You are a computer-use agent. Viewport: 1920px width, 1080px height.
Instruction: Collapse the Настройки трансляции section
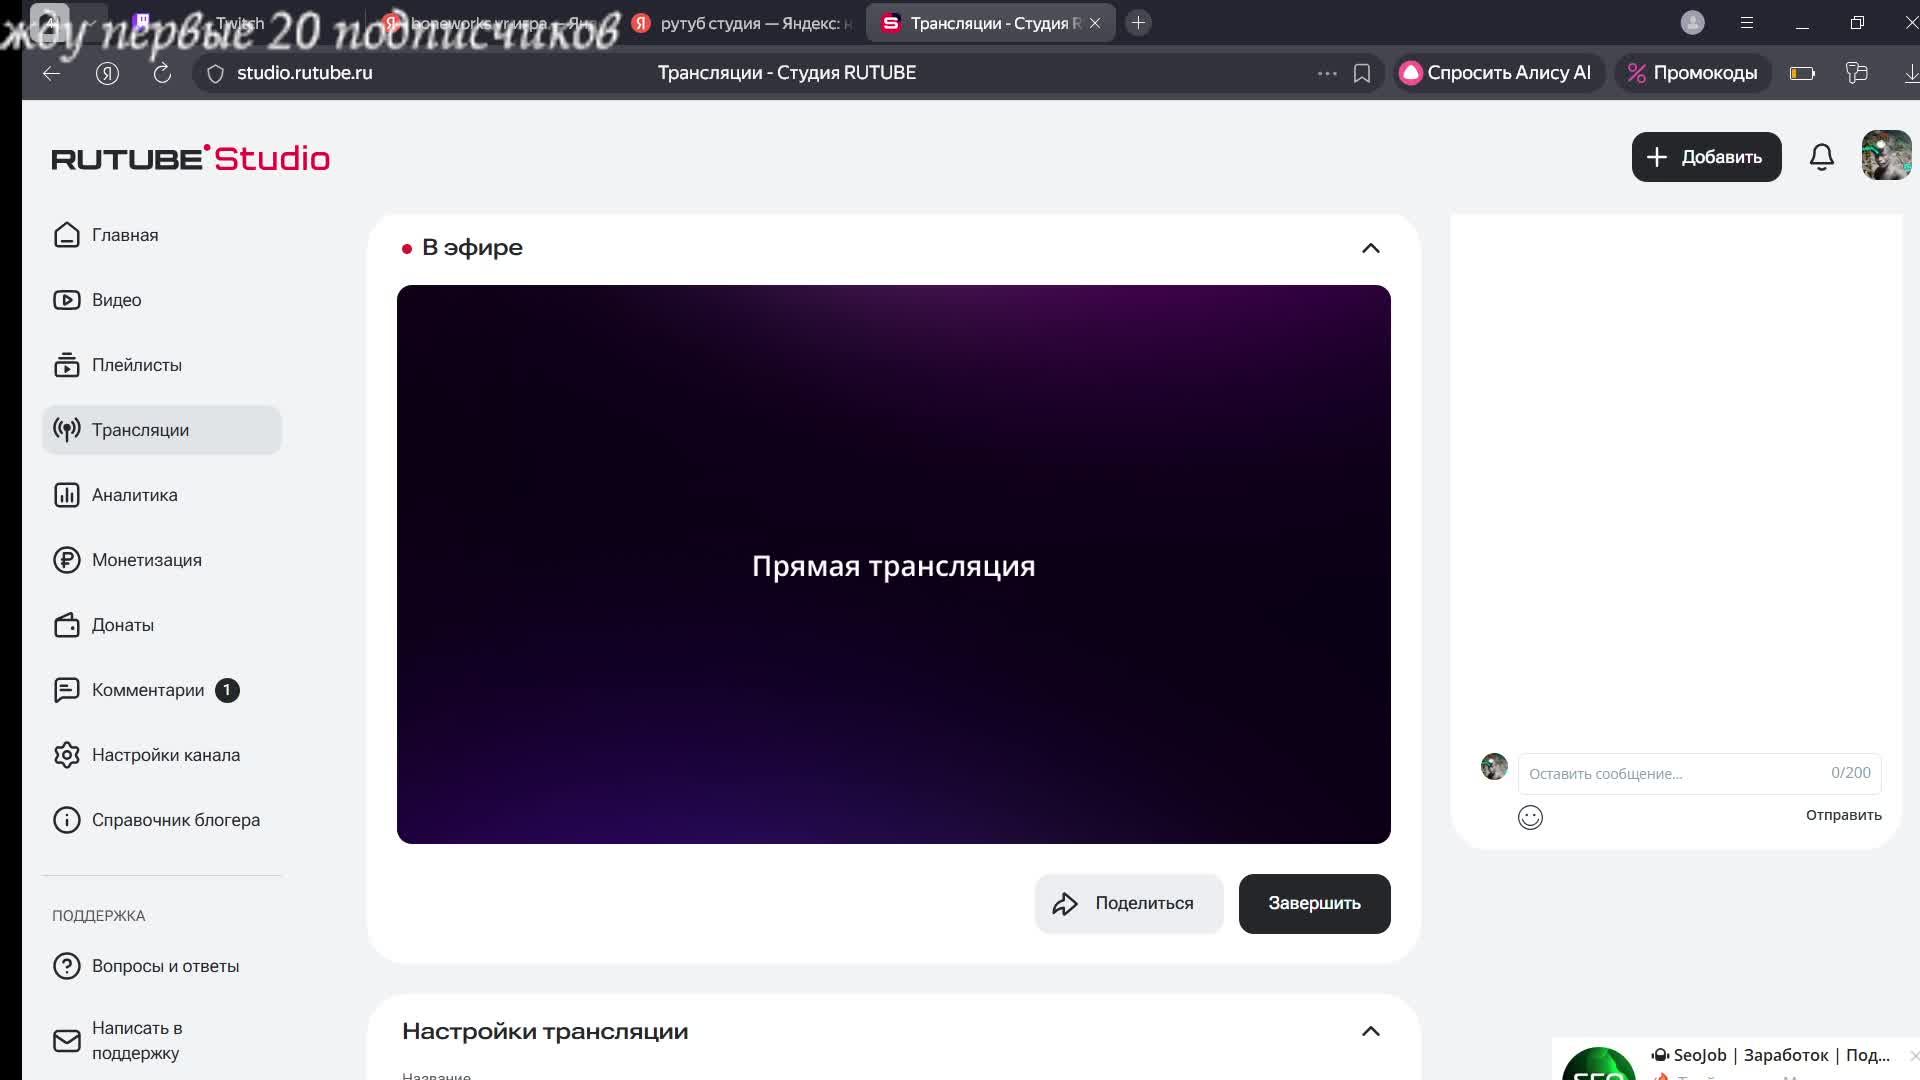tap(1370, 1031)
